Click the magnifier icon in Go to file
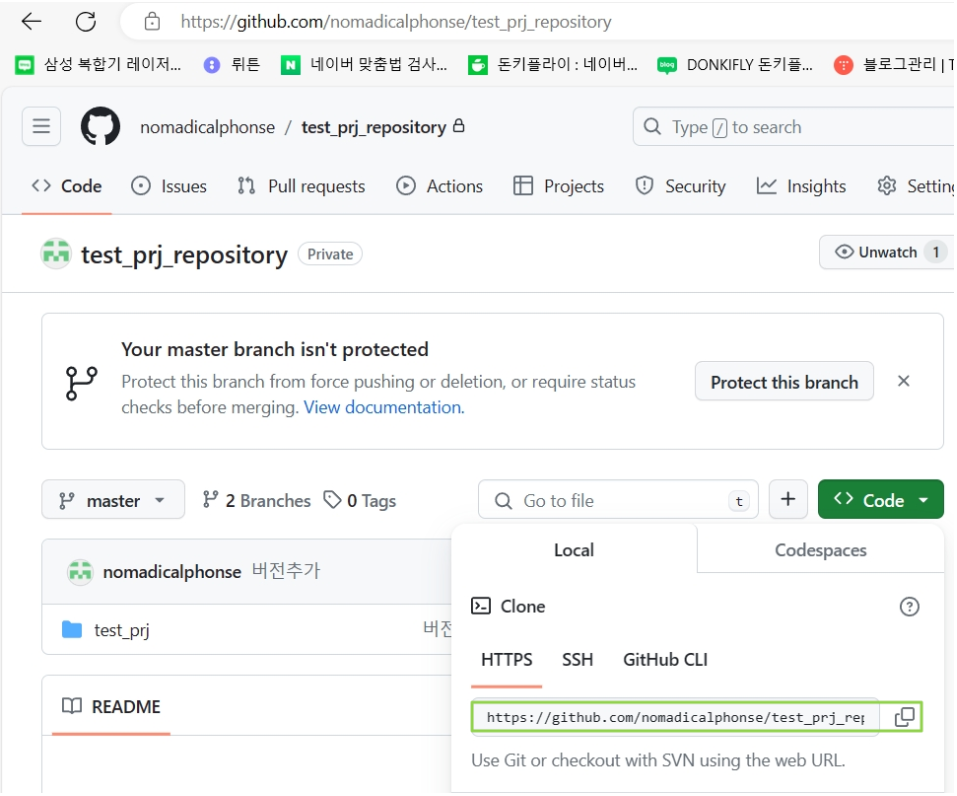Image resolution: width=957 pixels, height=796 pixels. [x=503, y=501]
